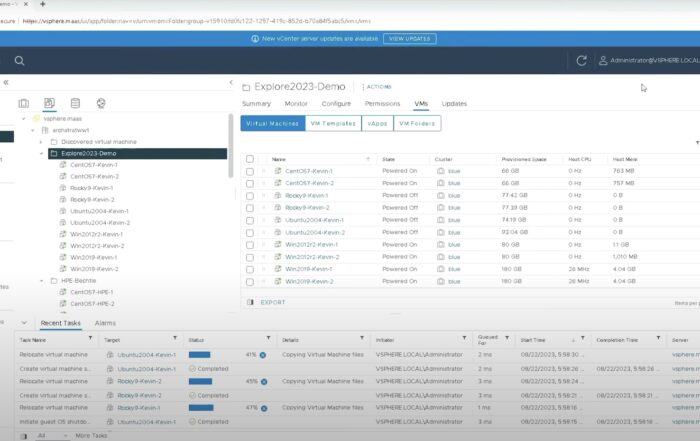Screen dimensions: 700x441
Task: Check the Win2019-Kevin-1 row checkbox
Action: tap(250, 270)
